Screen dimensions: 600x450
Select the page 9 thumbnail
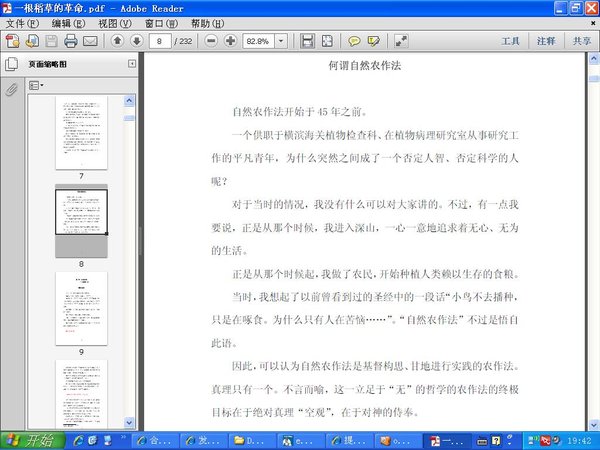tap(82, 309)
